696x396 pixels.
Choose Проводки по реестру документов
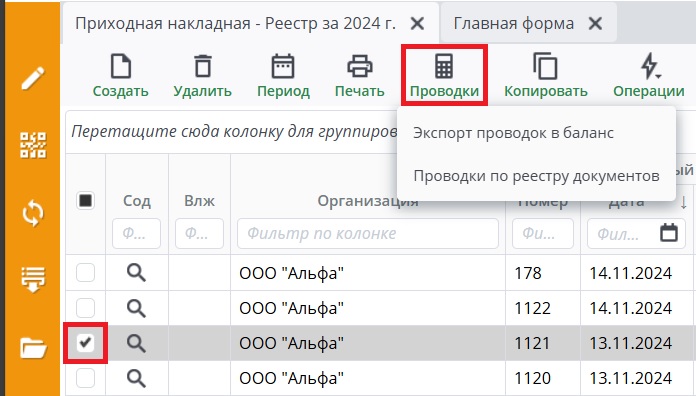pos(536,176)
